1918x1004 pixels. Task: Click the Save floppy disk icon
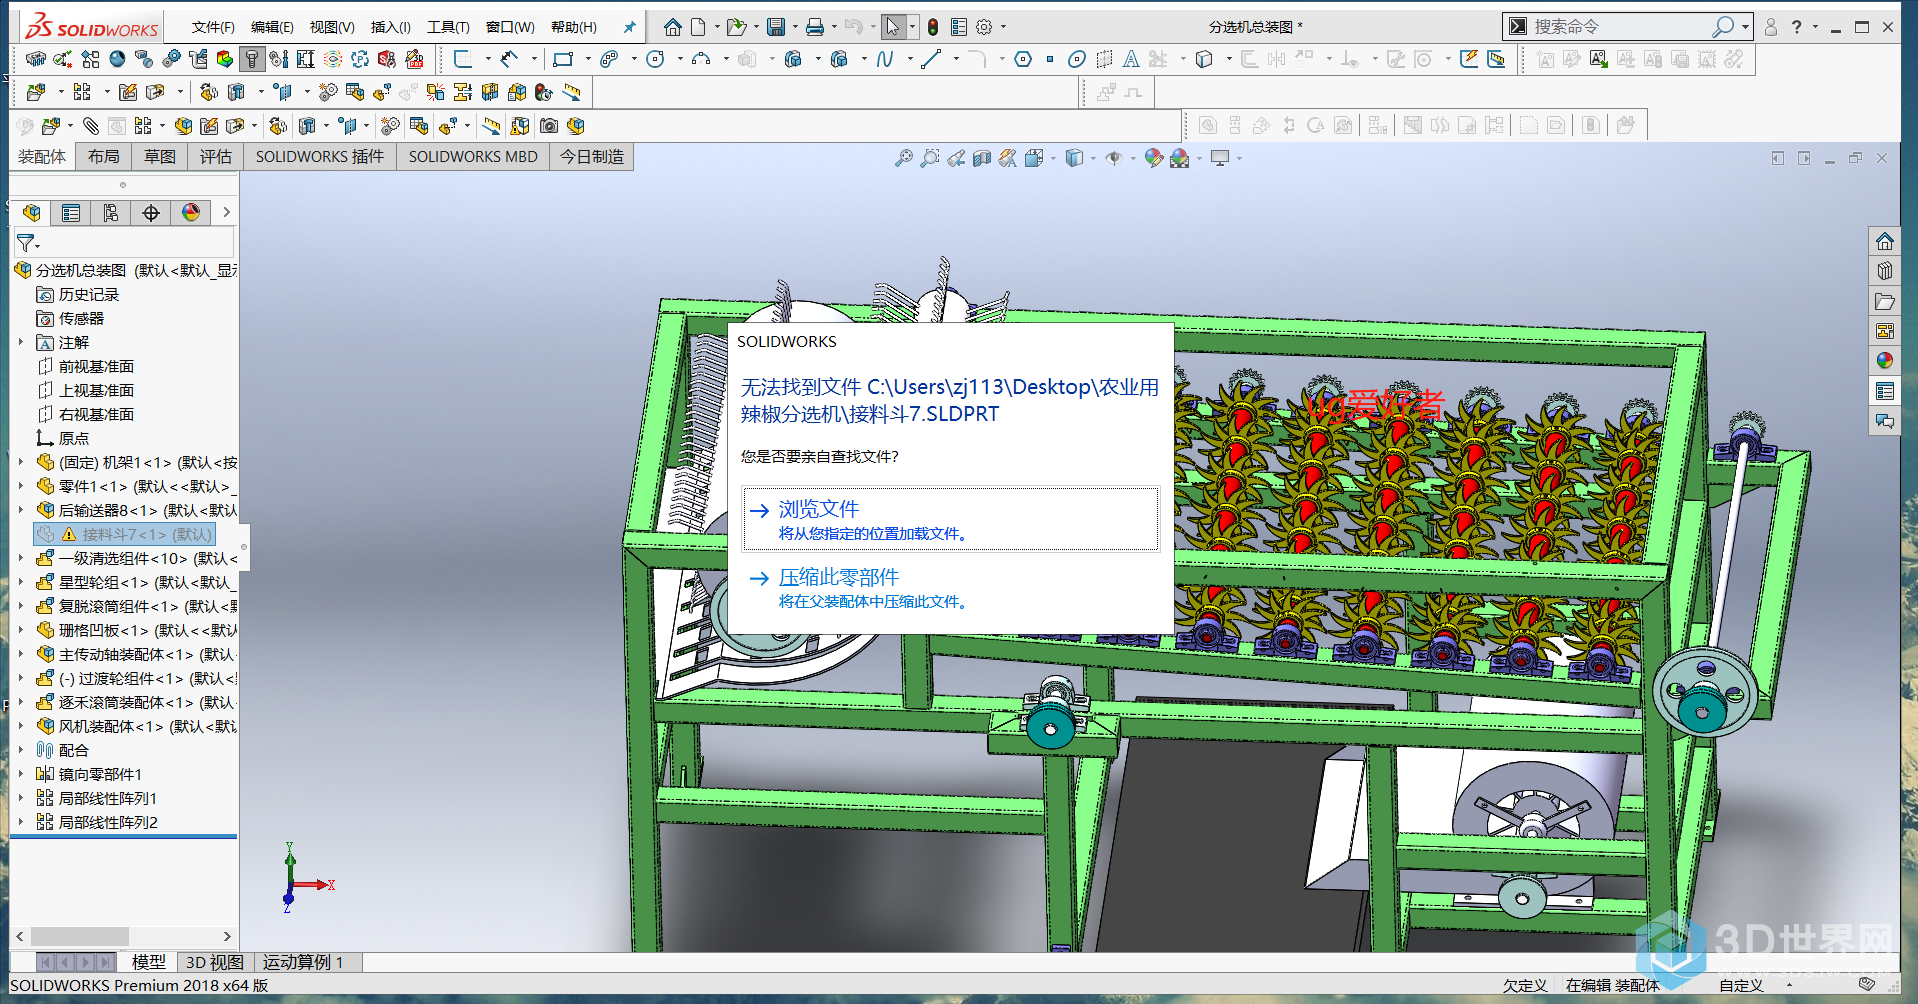point(775,27)
